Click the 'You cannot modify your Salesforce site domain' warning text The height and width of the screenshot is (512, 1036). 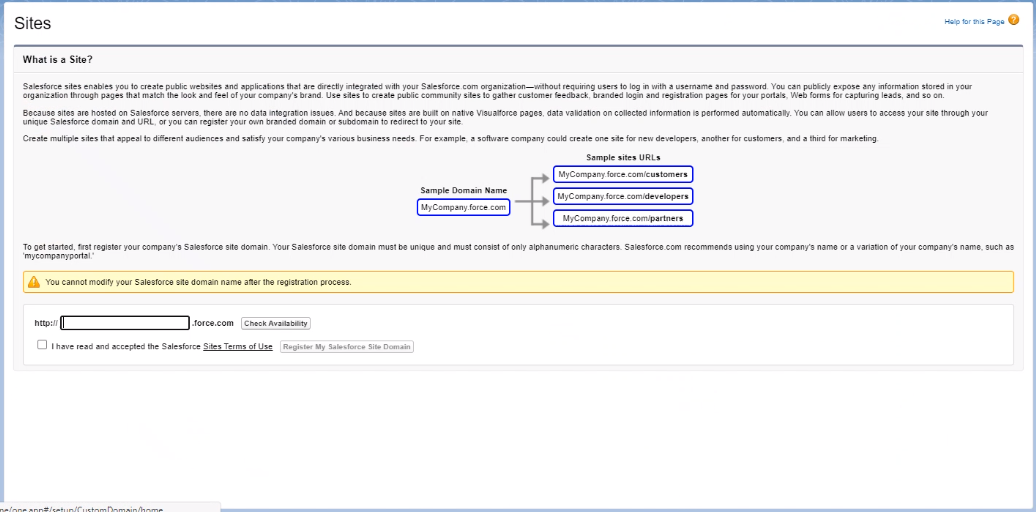tap(198, 282)
